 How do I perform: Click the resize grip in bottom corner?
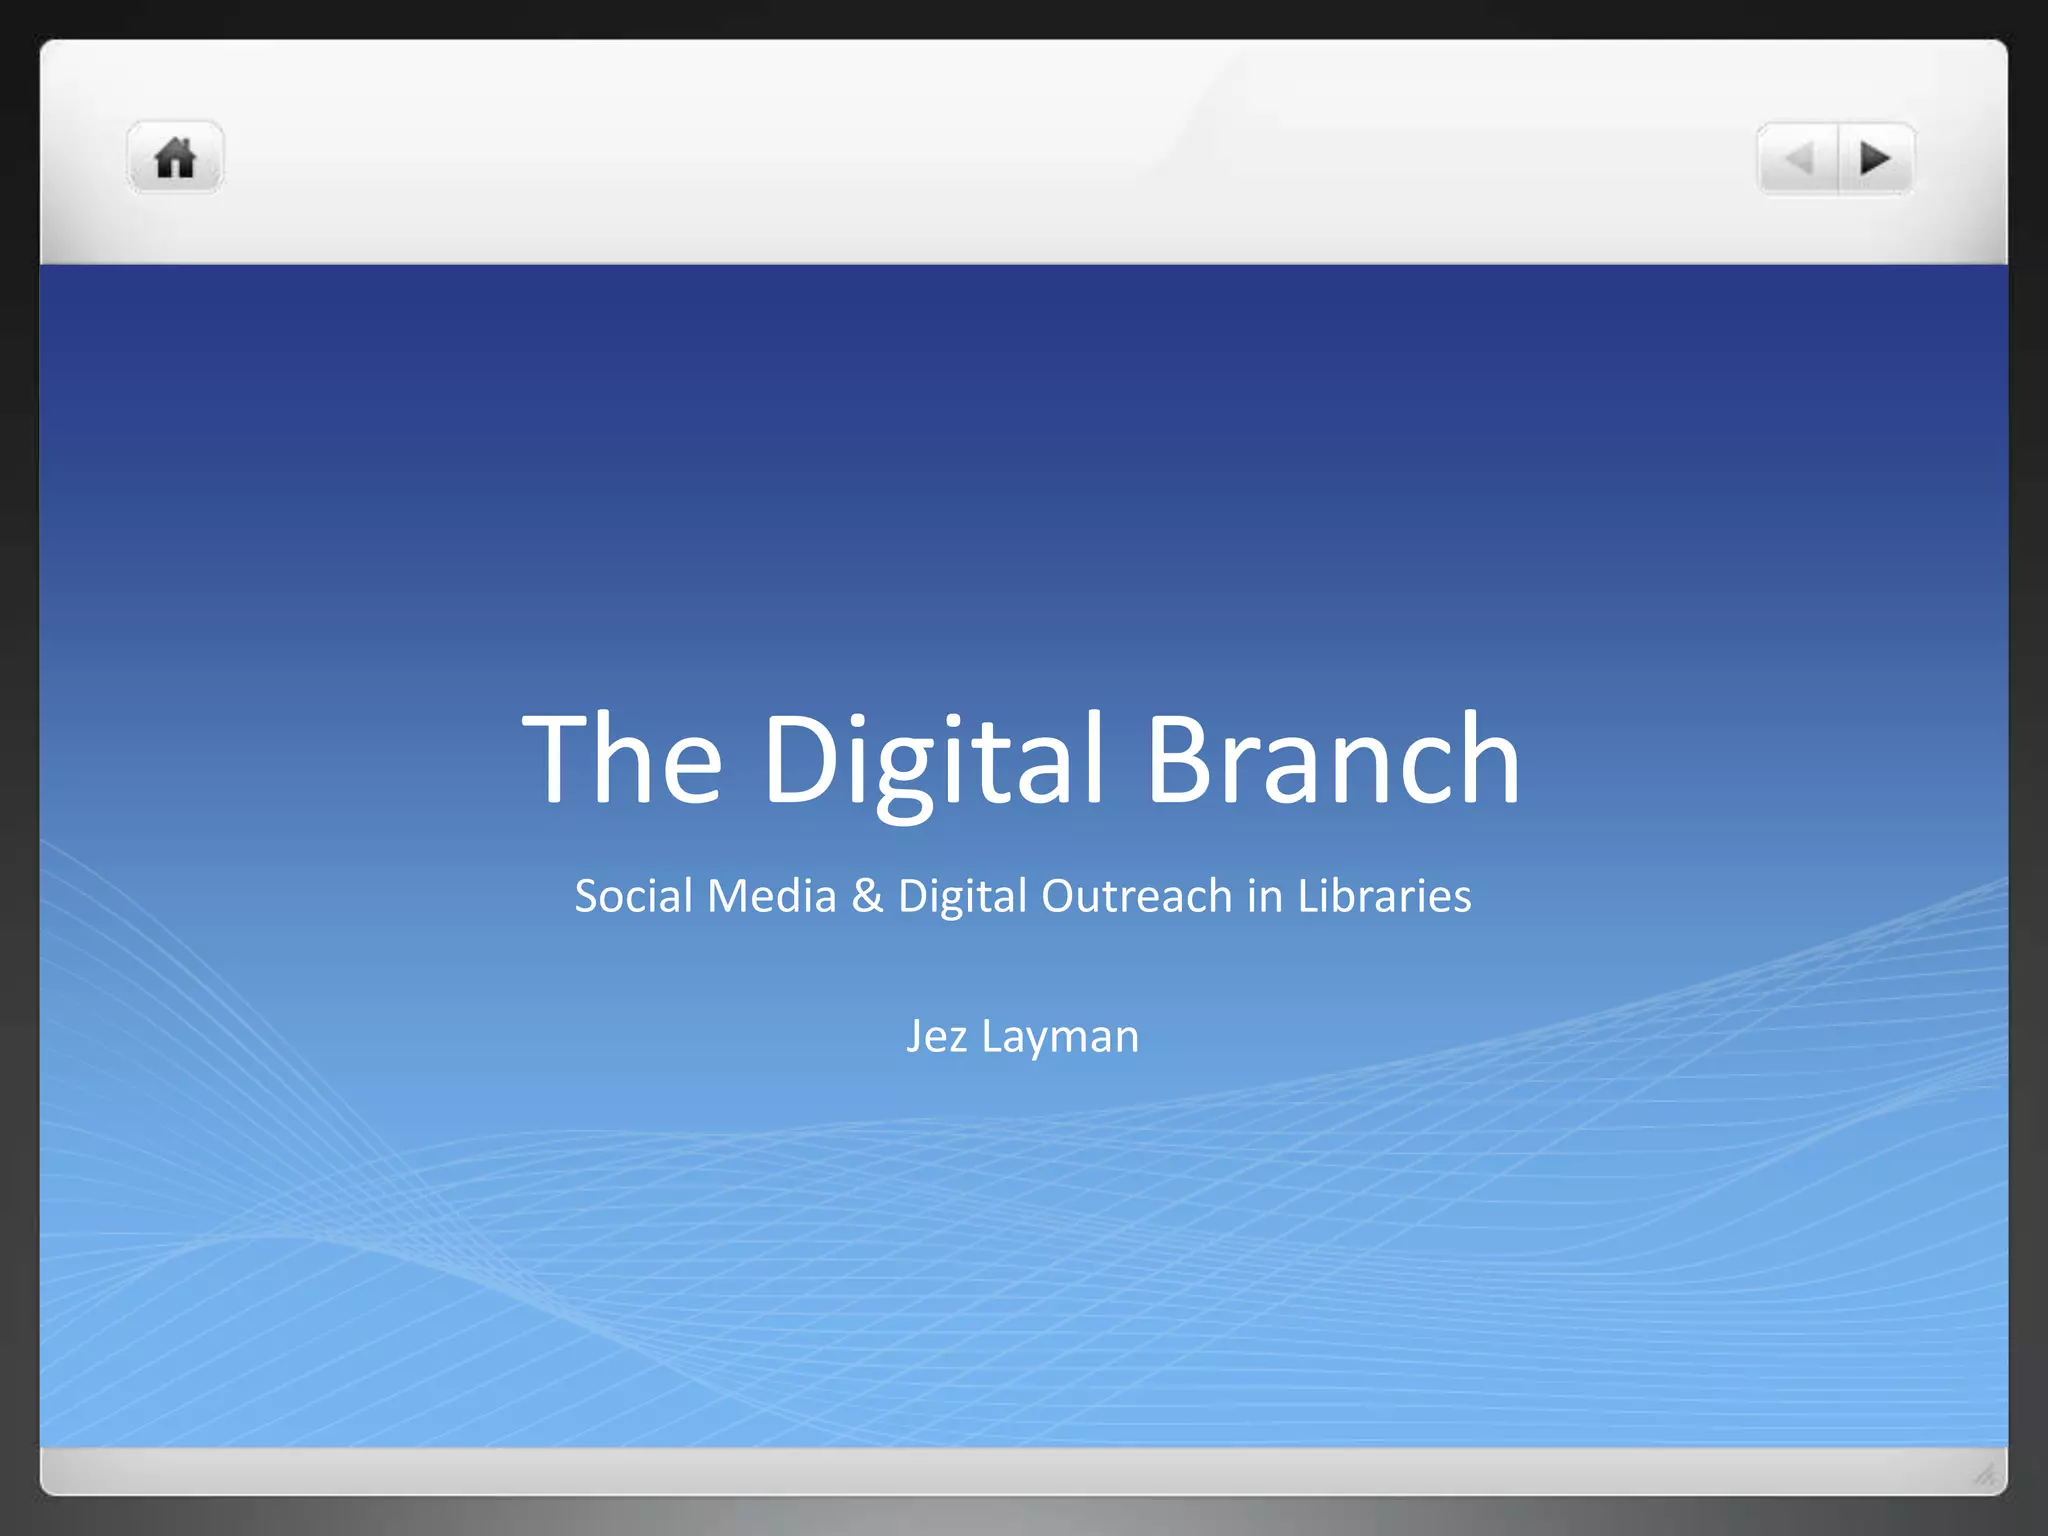tap(1985, 1473)
